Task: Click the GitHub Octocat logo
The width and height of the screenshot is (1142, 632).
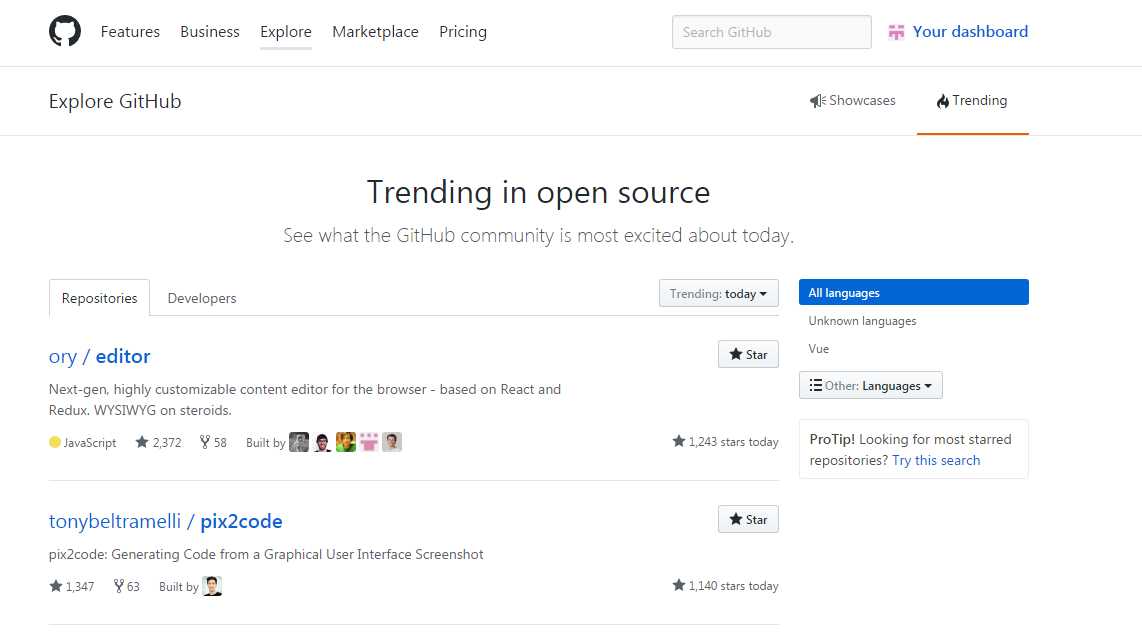Action: [x=65, y=31]
